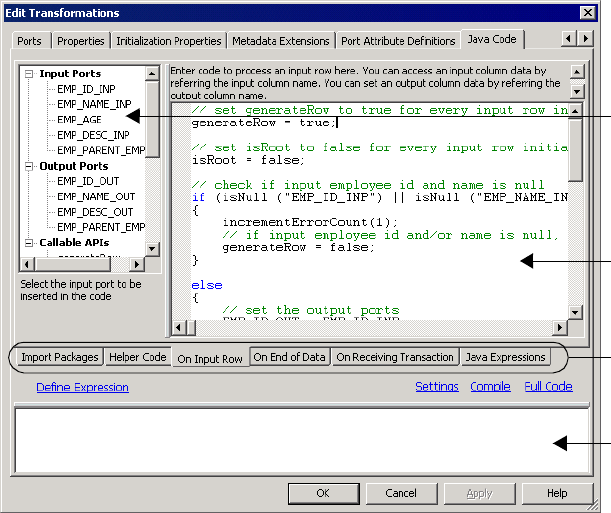Click in code line 'isRoot = false;'
611x513 pixels.
click(248, 160)
